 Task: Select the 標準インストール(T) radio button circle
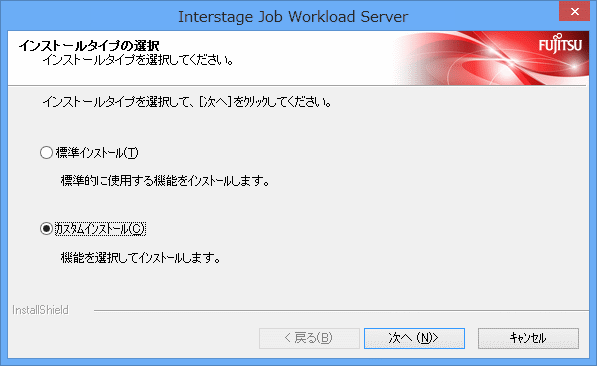46,153
